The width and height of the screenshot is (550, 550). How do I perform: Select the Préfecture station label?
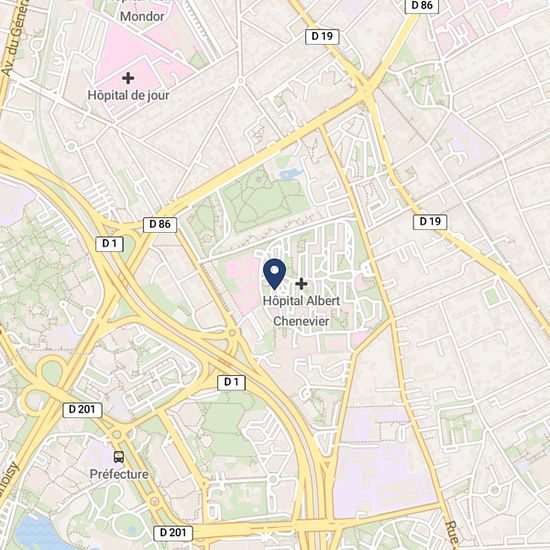(x=119, y=474)
